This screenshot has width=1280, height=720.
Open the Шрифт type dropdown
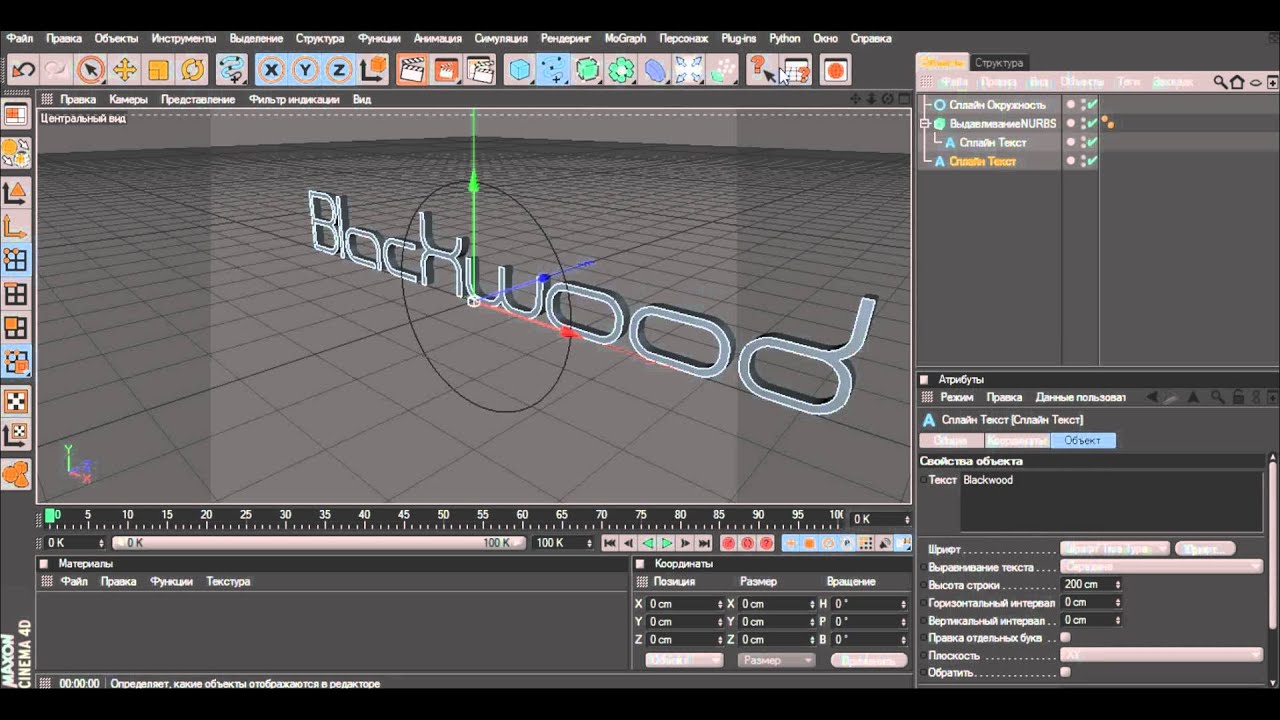point(1115,549)
